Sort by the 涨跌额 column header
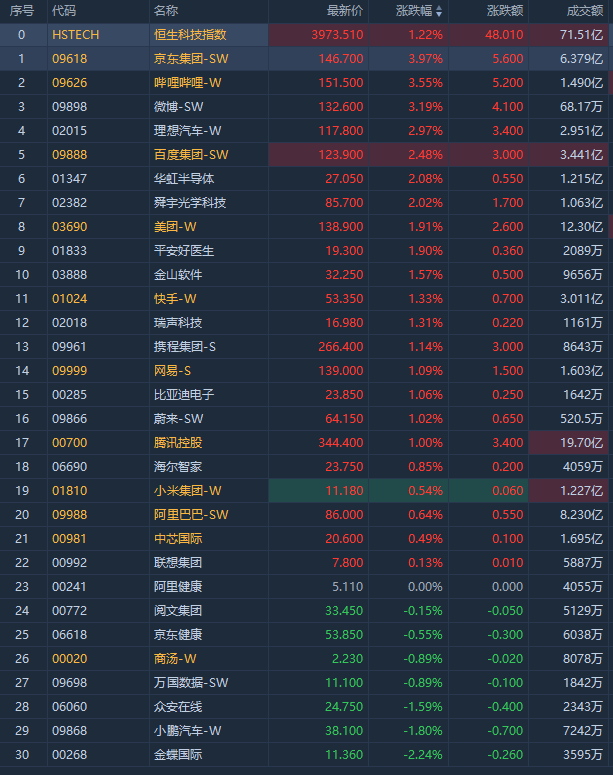This screenshot has width=613, height=775. pyautogui.click(x=505, y=10)
